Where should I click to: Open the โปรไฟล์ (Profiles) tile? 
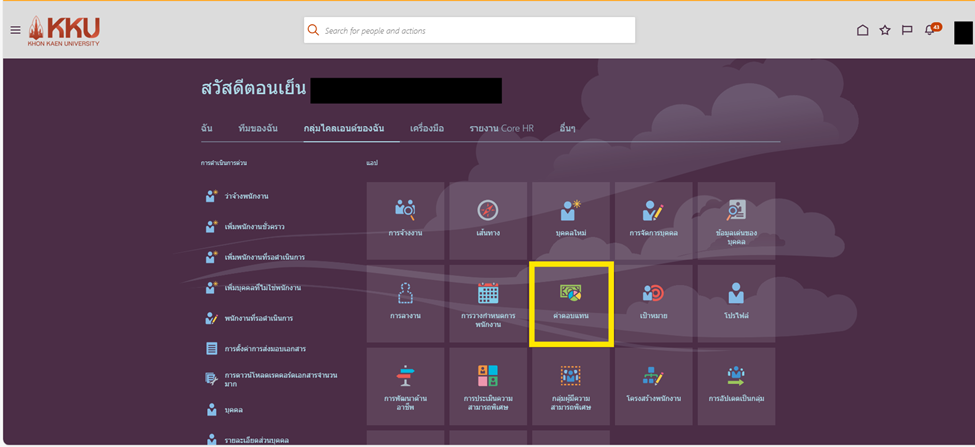pyautogui.click(x=736, y=303)
